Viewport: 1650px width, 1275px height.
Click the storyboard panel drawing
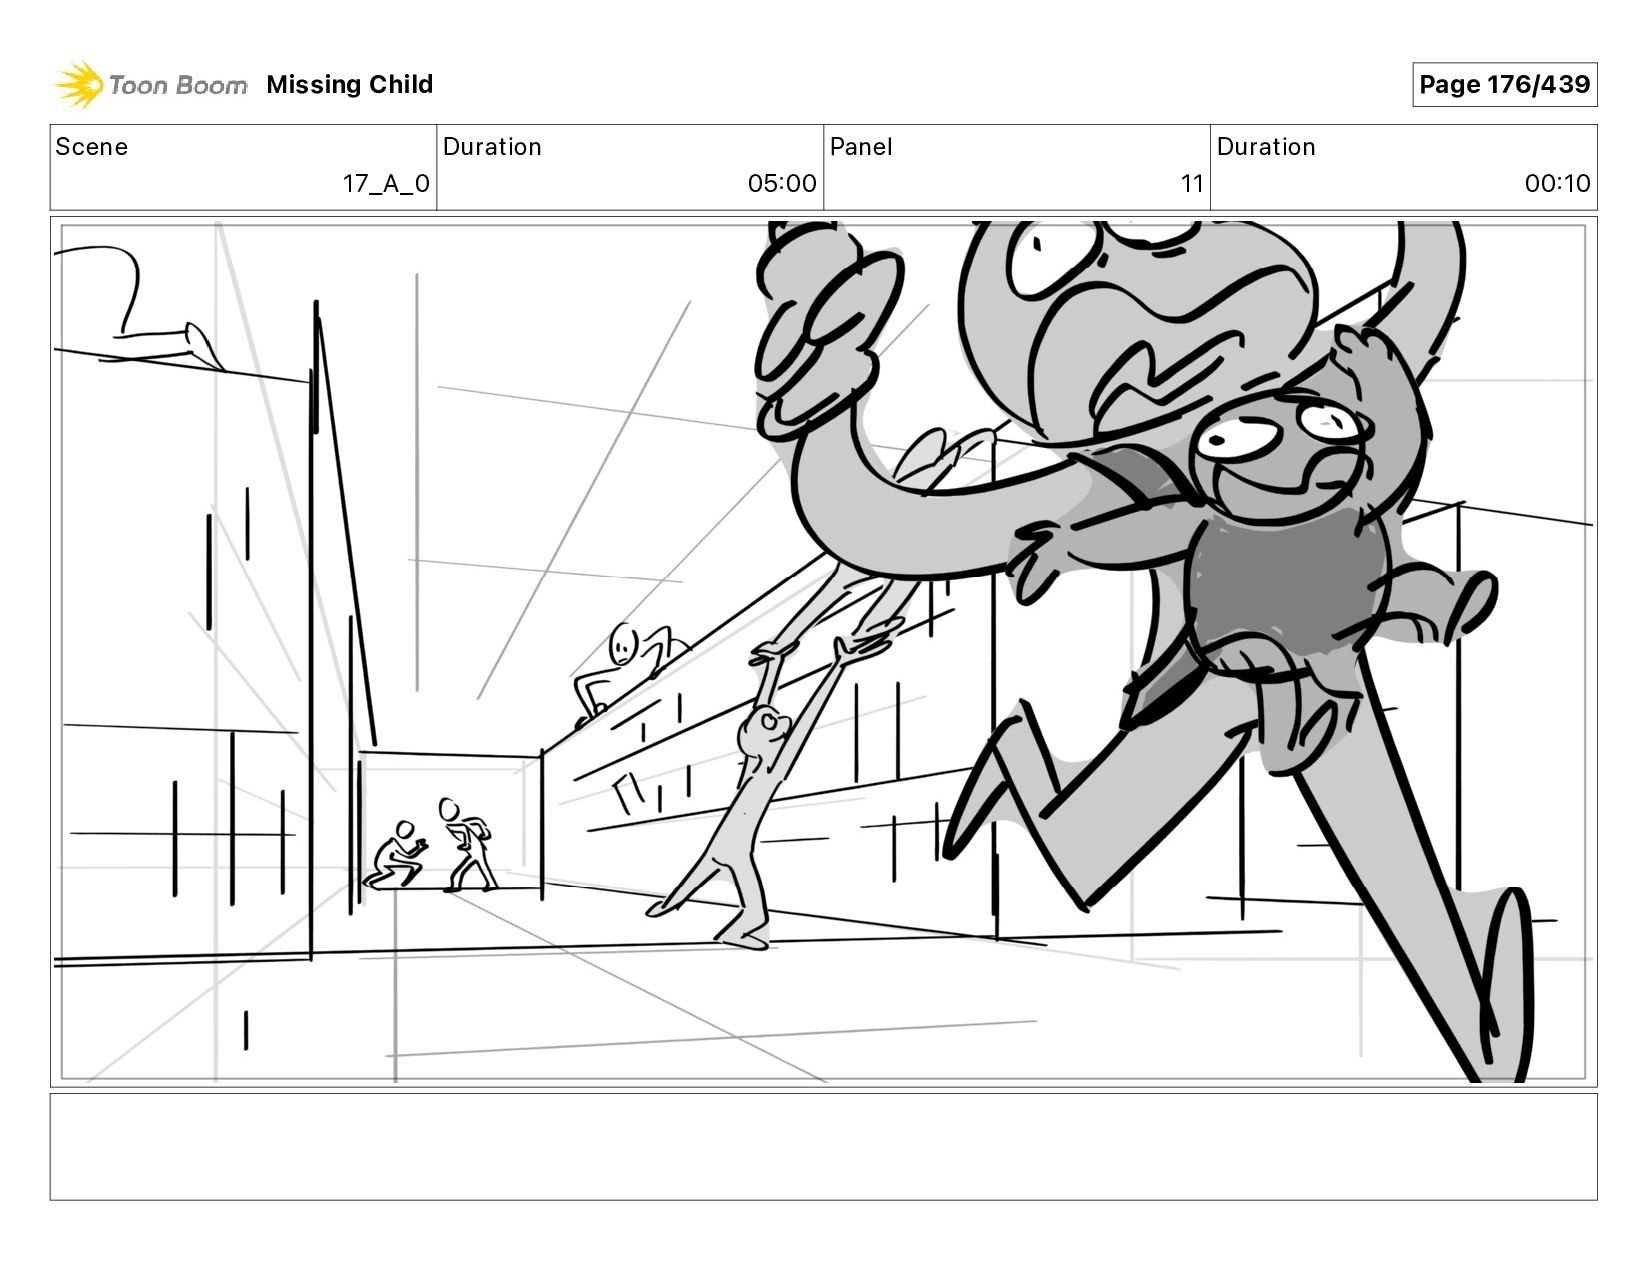point(824,652)
